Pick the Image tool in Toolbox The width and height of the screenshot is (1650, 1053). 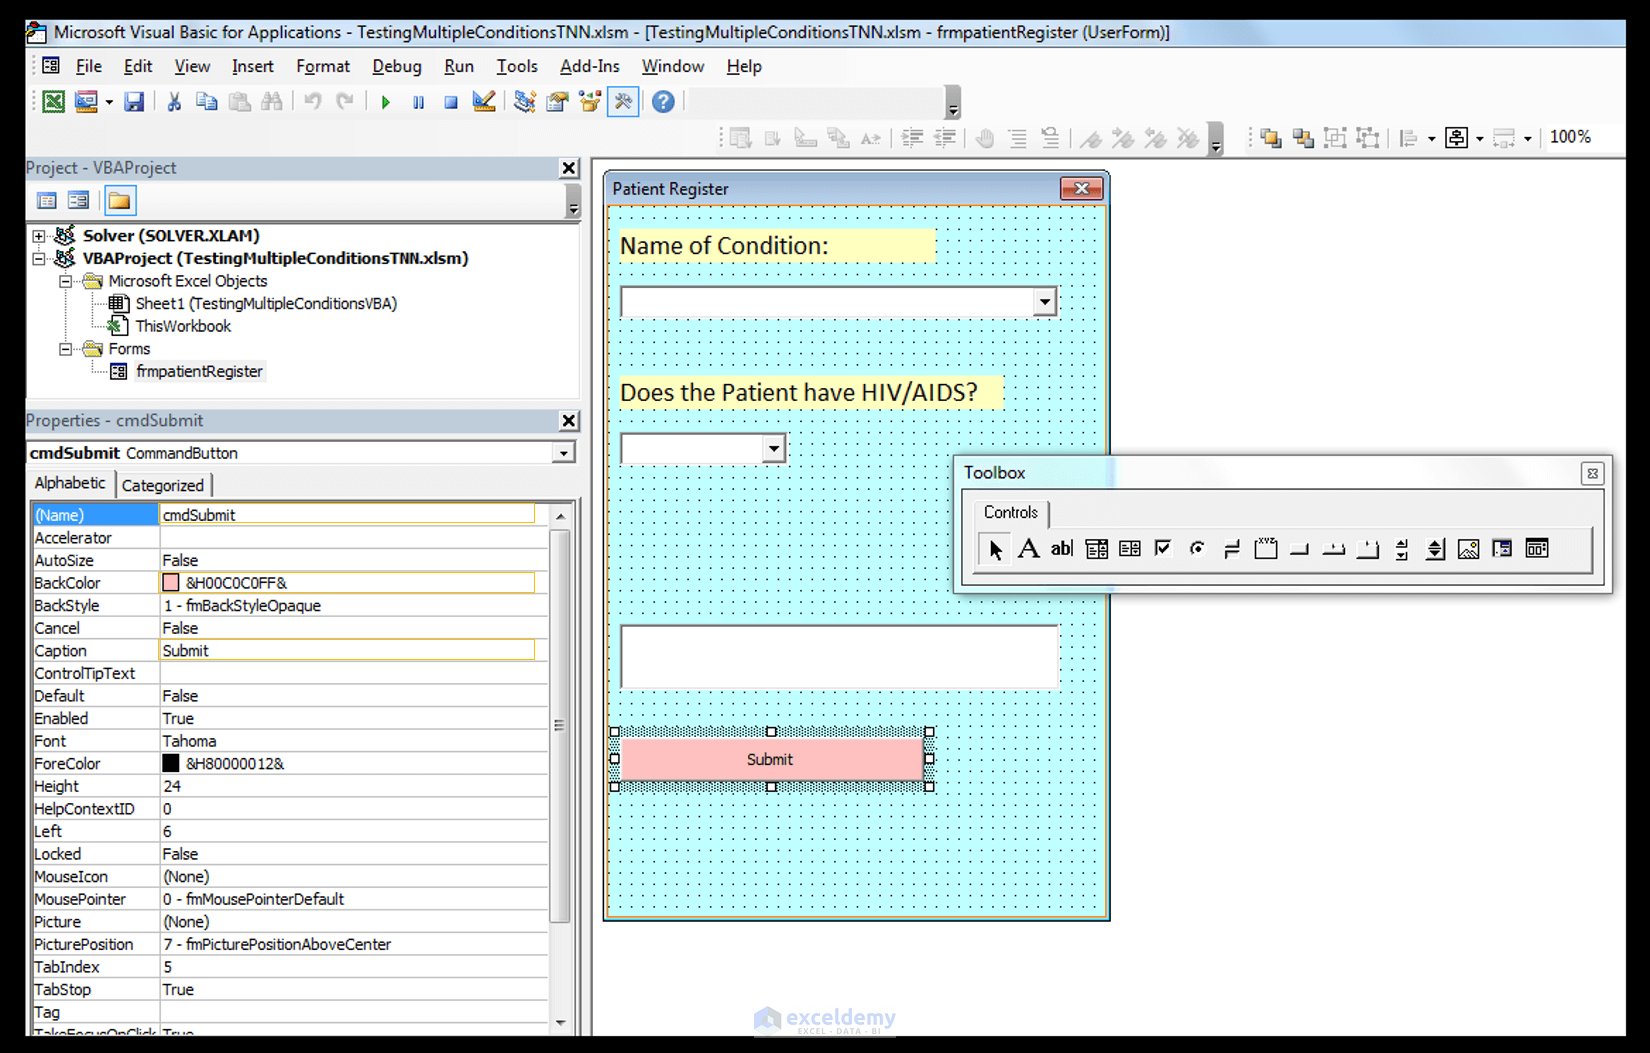(1468, 549)
